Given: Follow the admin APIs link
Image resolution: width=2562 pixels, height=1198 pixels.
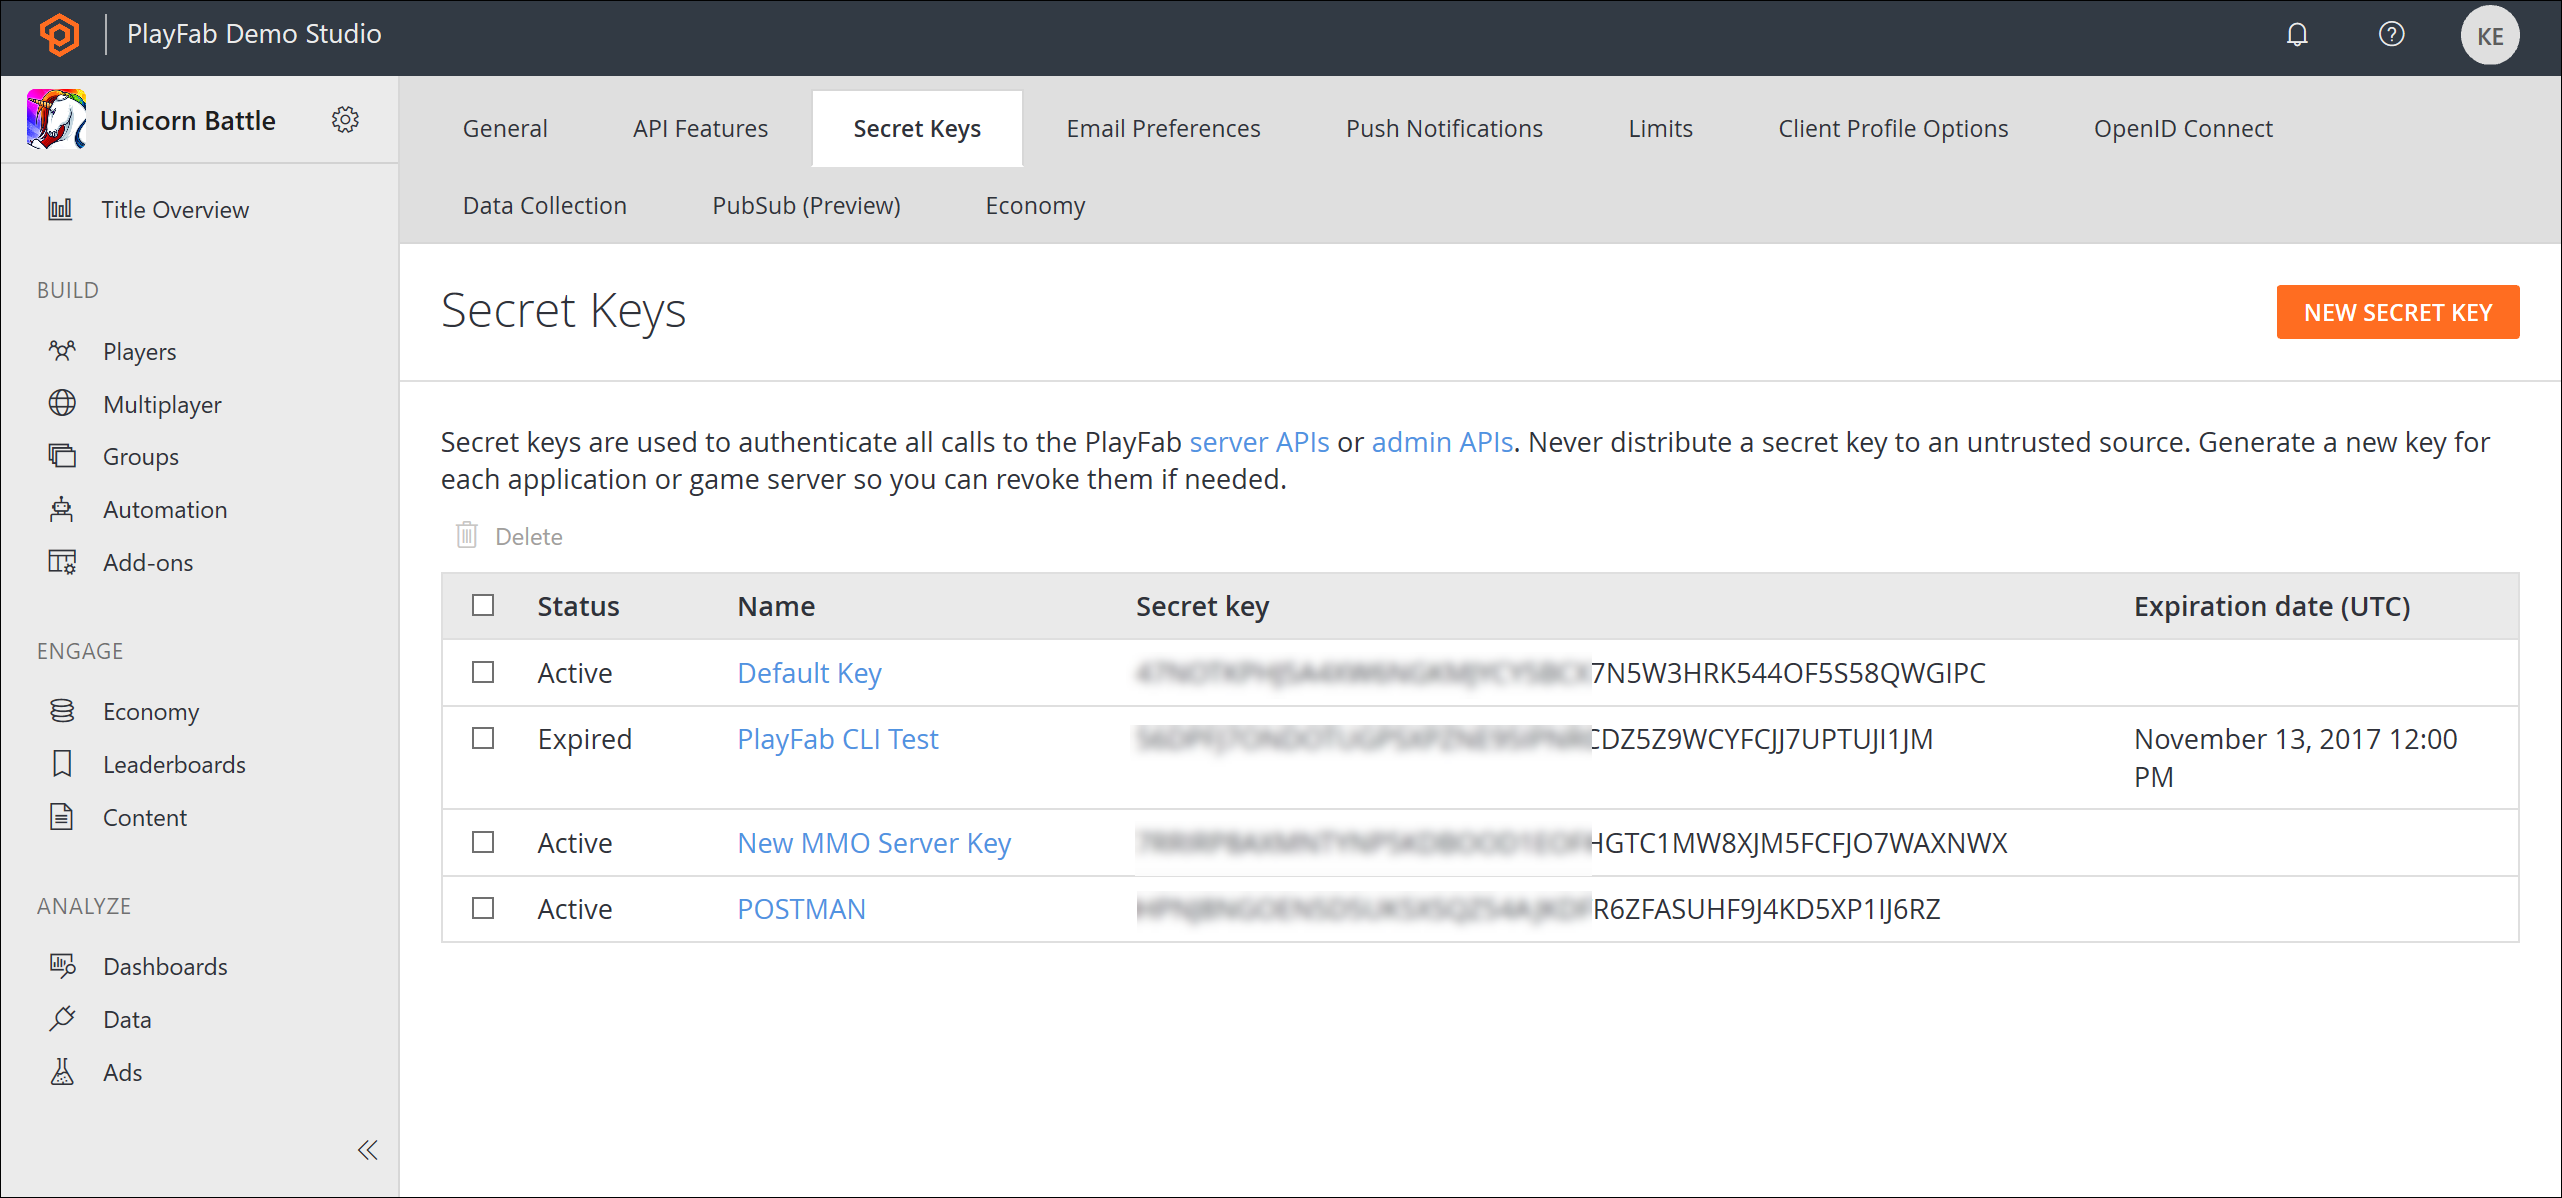Looking at the screenshot, I should 1442,442.
